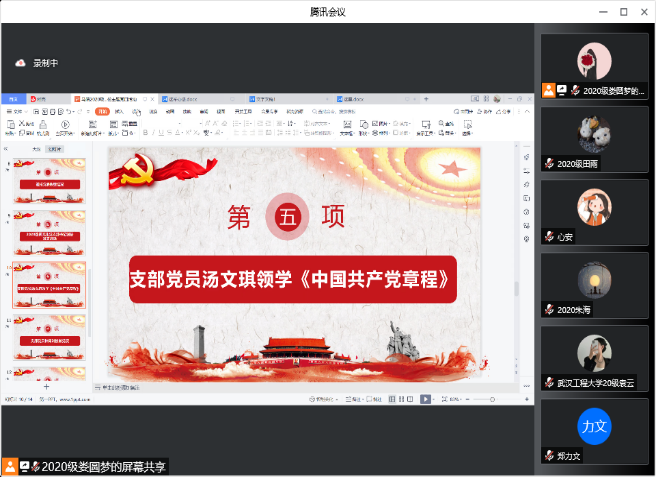656x477 pixels.
Task: Click screen-share icon in bottom sharing label
Action: click(x=23, y=466)
